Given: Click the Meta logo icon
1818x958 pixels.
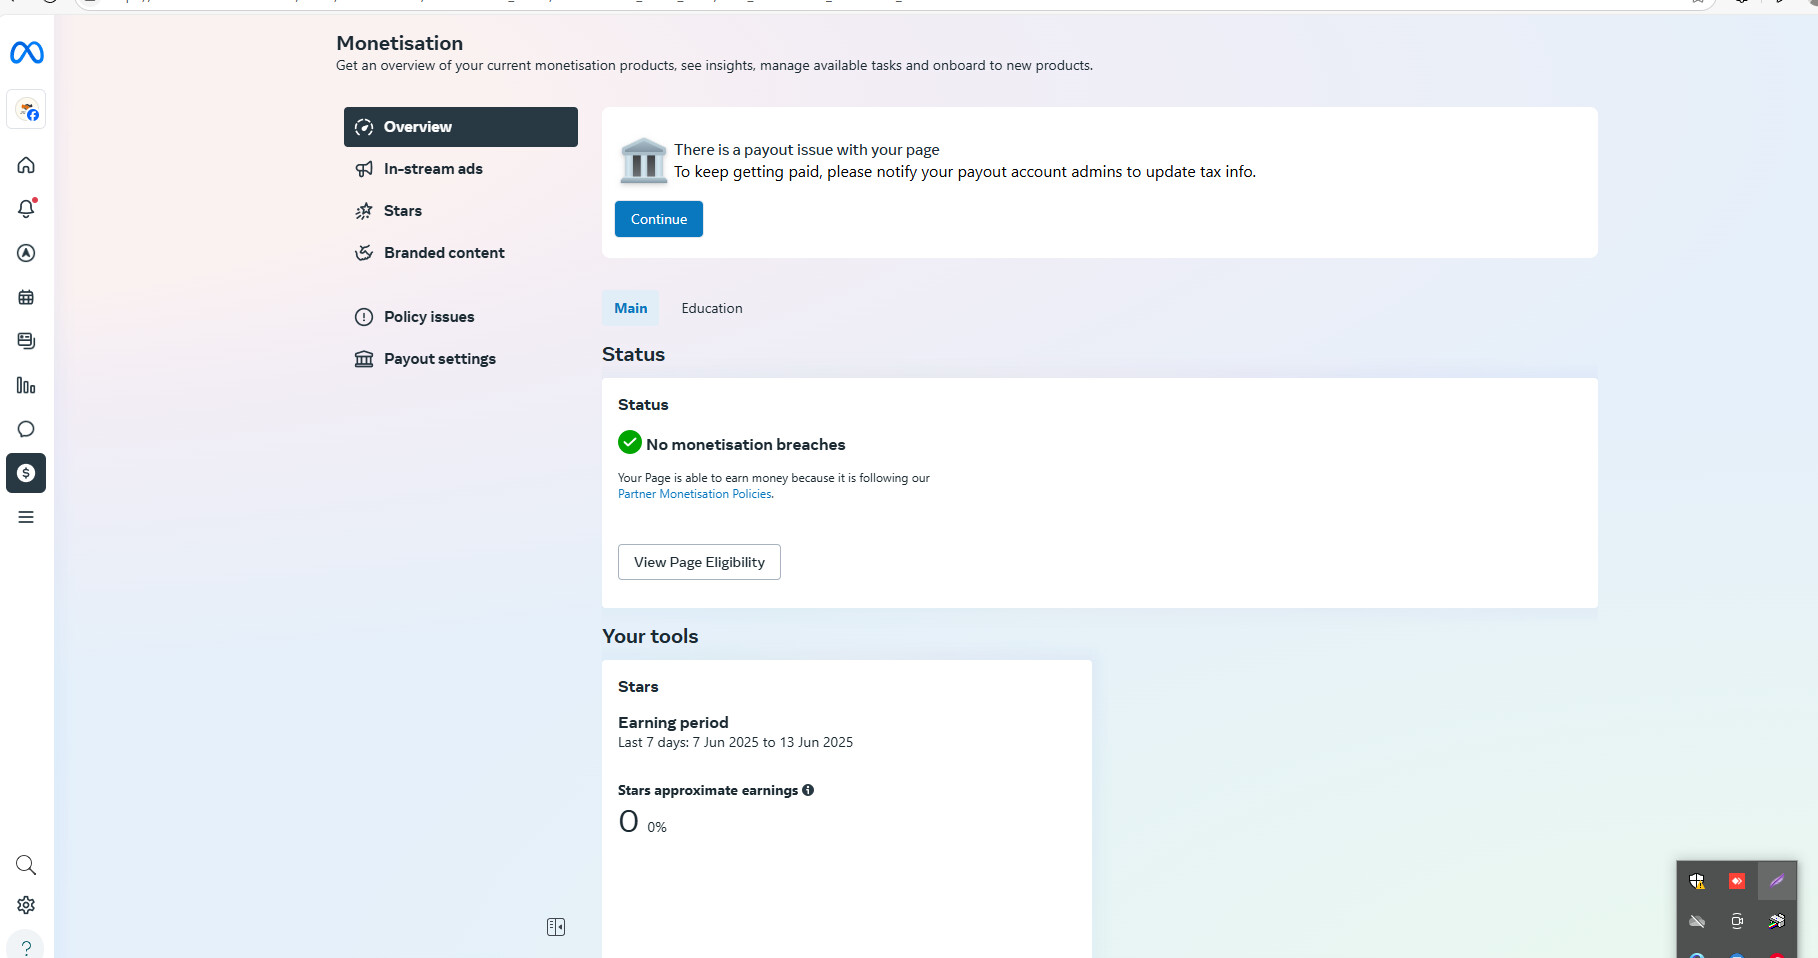Looking at the screenshot, I should point(27,52).
